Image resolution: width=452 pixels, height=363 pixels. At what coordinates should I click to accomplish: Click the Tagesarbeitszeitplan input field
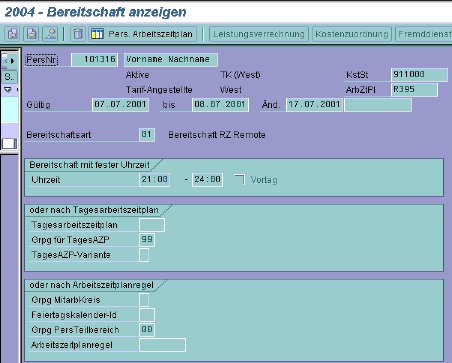pos(152,225)
